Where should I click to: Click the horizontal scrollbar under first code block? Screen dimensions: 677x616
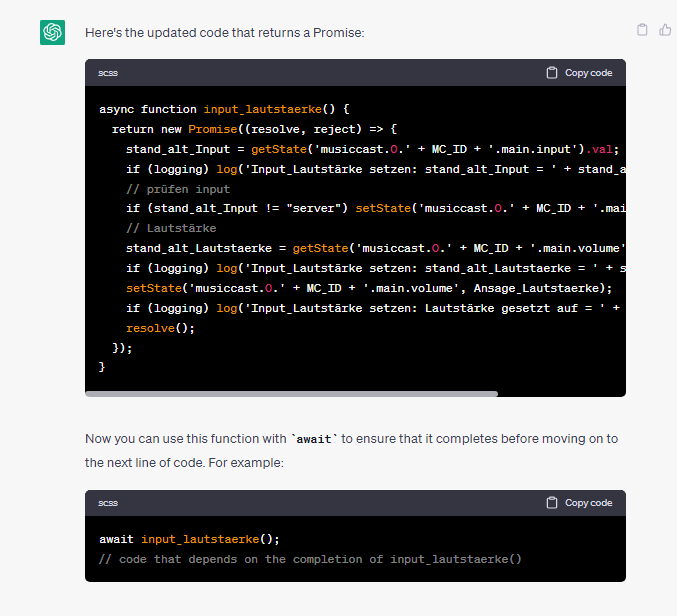(x=291, y=394)
